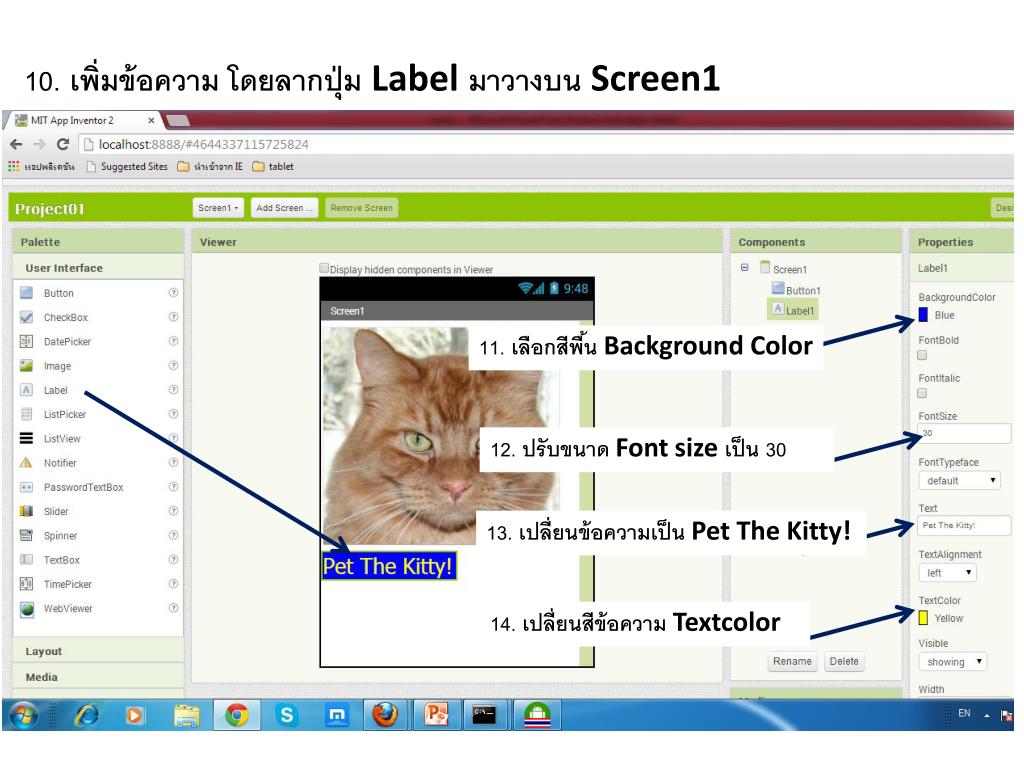1024x768 pixels.
Task: Select Label1 in the Components tree
Action: click(x=793, y=310)
